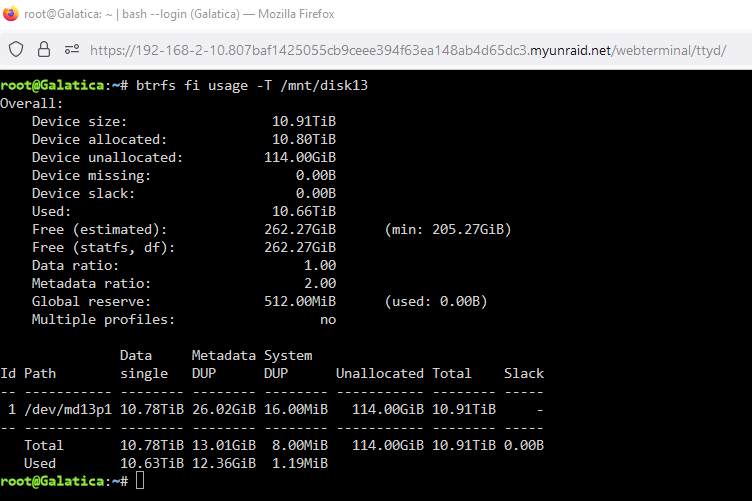Viewport: 752px width, 501px height.
Task: Click the 'Unallocated' column header
Action: 380,373
